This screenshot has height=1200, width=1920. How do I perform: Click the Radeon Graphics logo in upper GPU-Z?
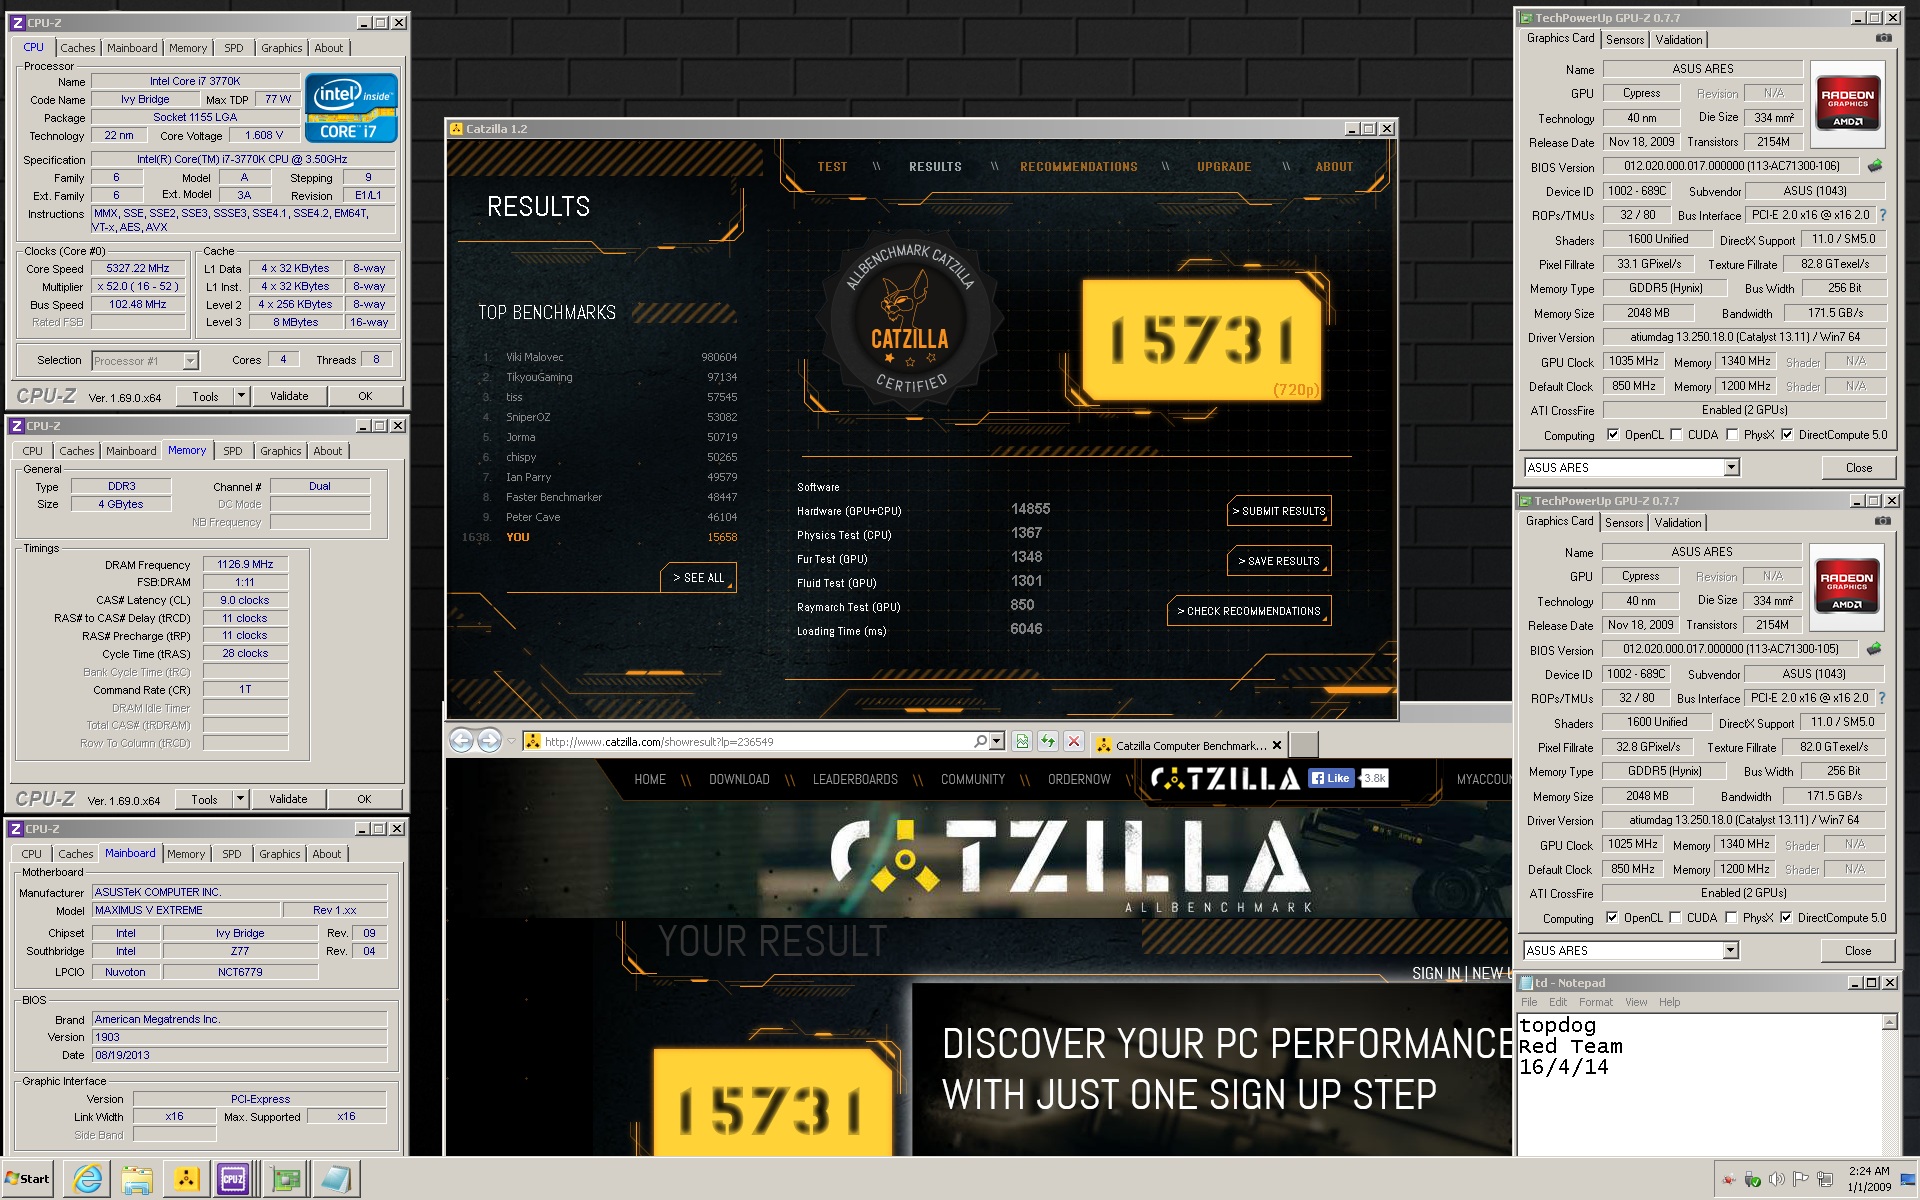click(1847, 104)
